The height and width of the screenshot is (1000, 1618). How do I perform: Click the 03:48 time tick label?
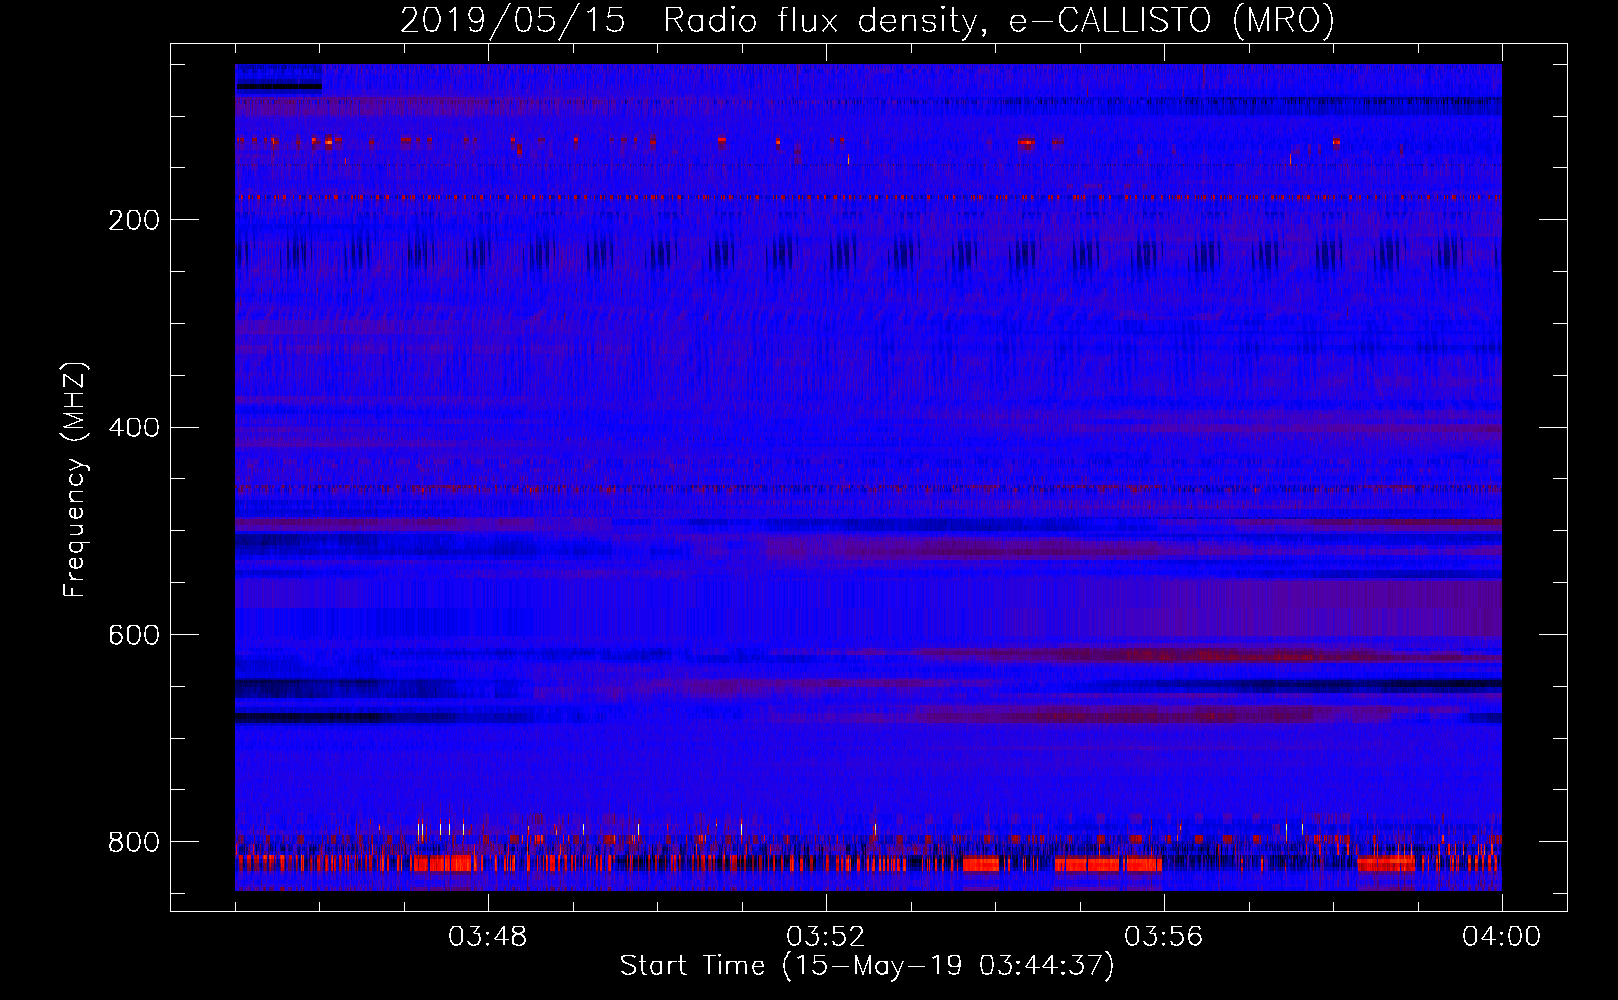coord(488,937)
